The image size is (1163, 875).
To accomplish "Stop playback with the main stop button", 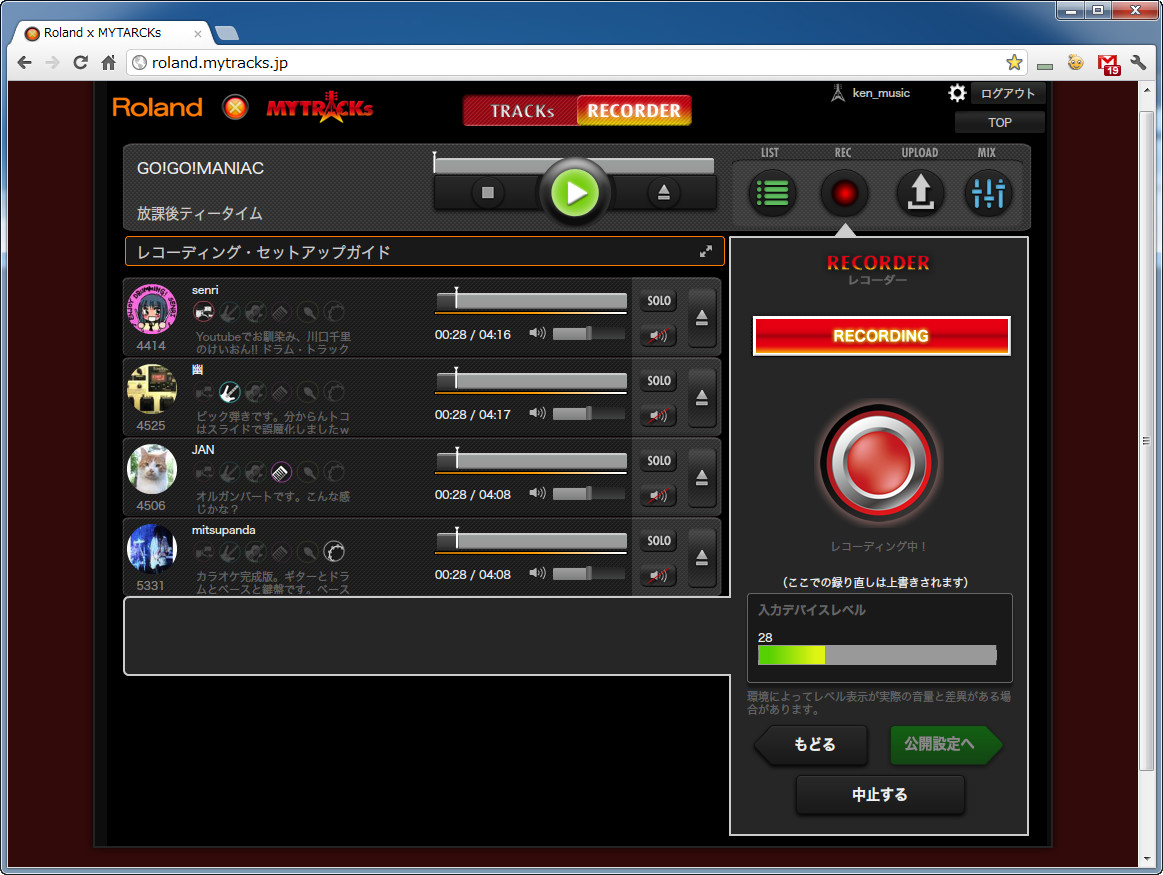I will tap(487, 193).
